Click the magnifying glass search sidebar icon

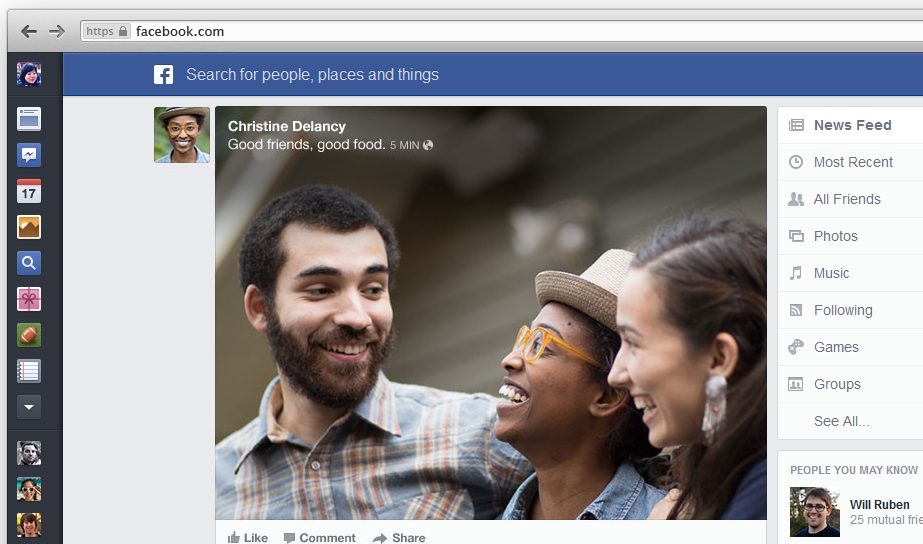click(x=29, y=263)
